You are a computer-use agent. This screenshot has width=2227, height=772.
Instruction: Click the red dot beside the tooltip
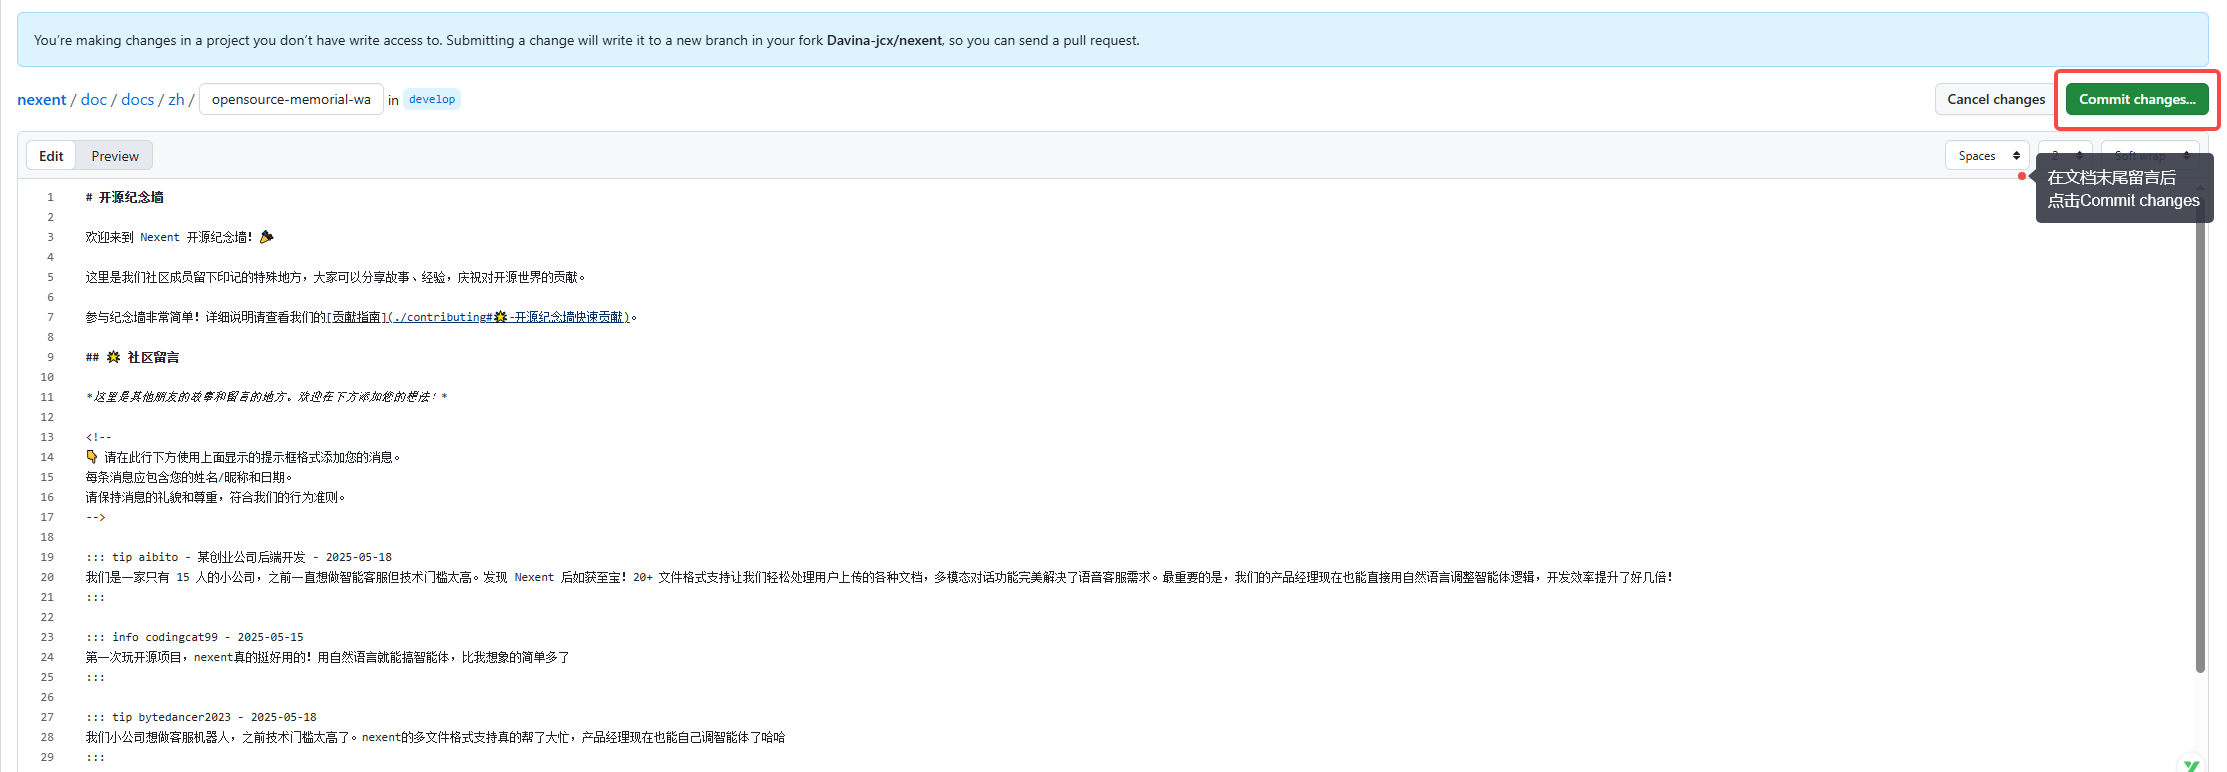(x=2022, y=177)
